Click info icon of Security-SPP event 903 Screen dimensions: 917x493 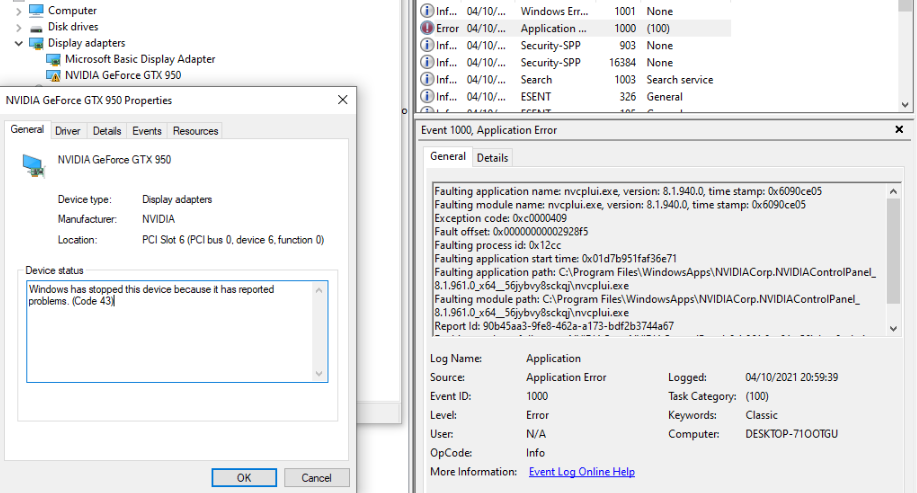coord(427,45)
